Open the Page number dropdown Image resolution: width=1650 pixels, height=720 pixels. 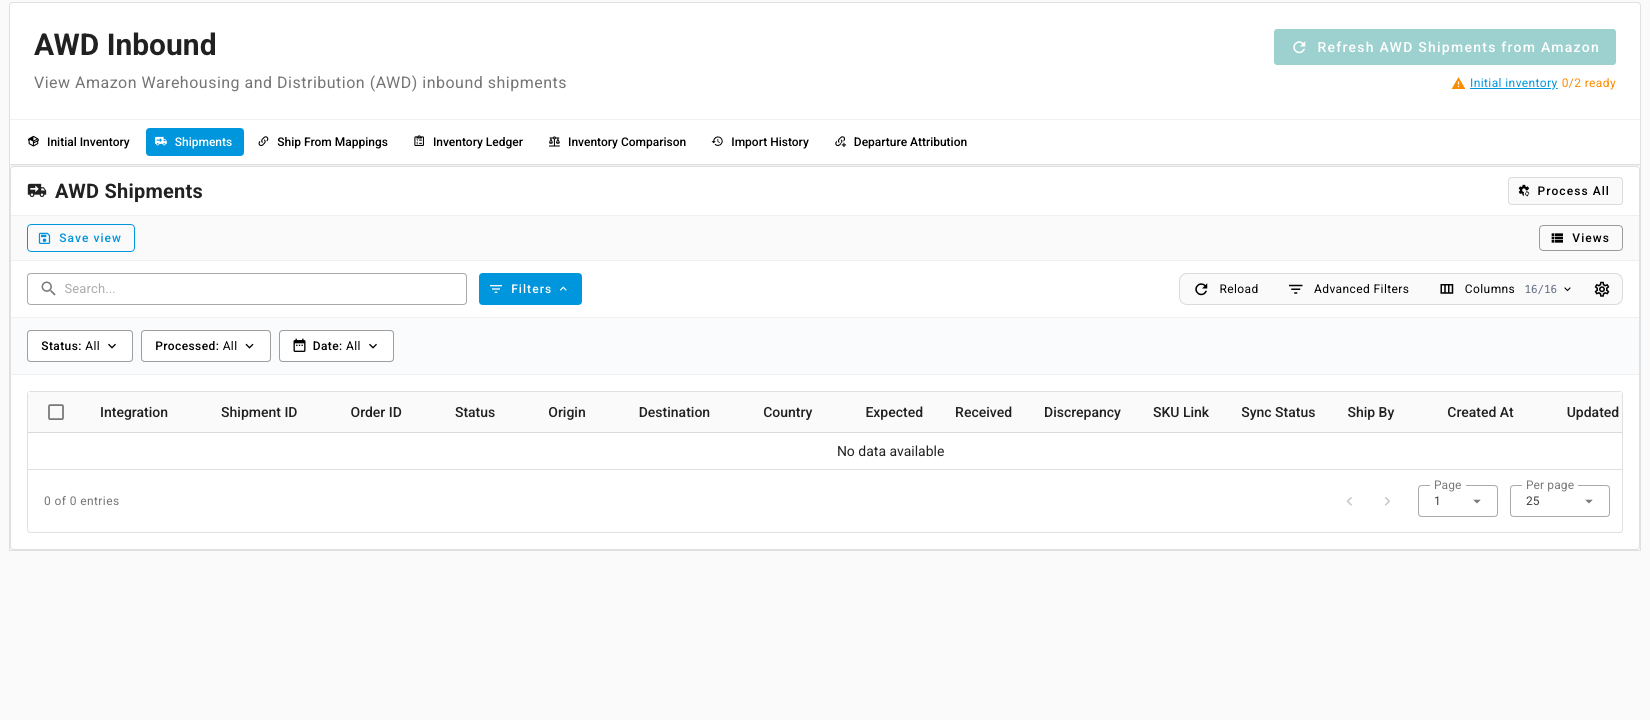point(1458,501)
